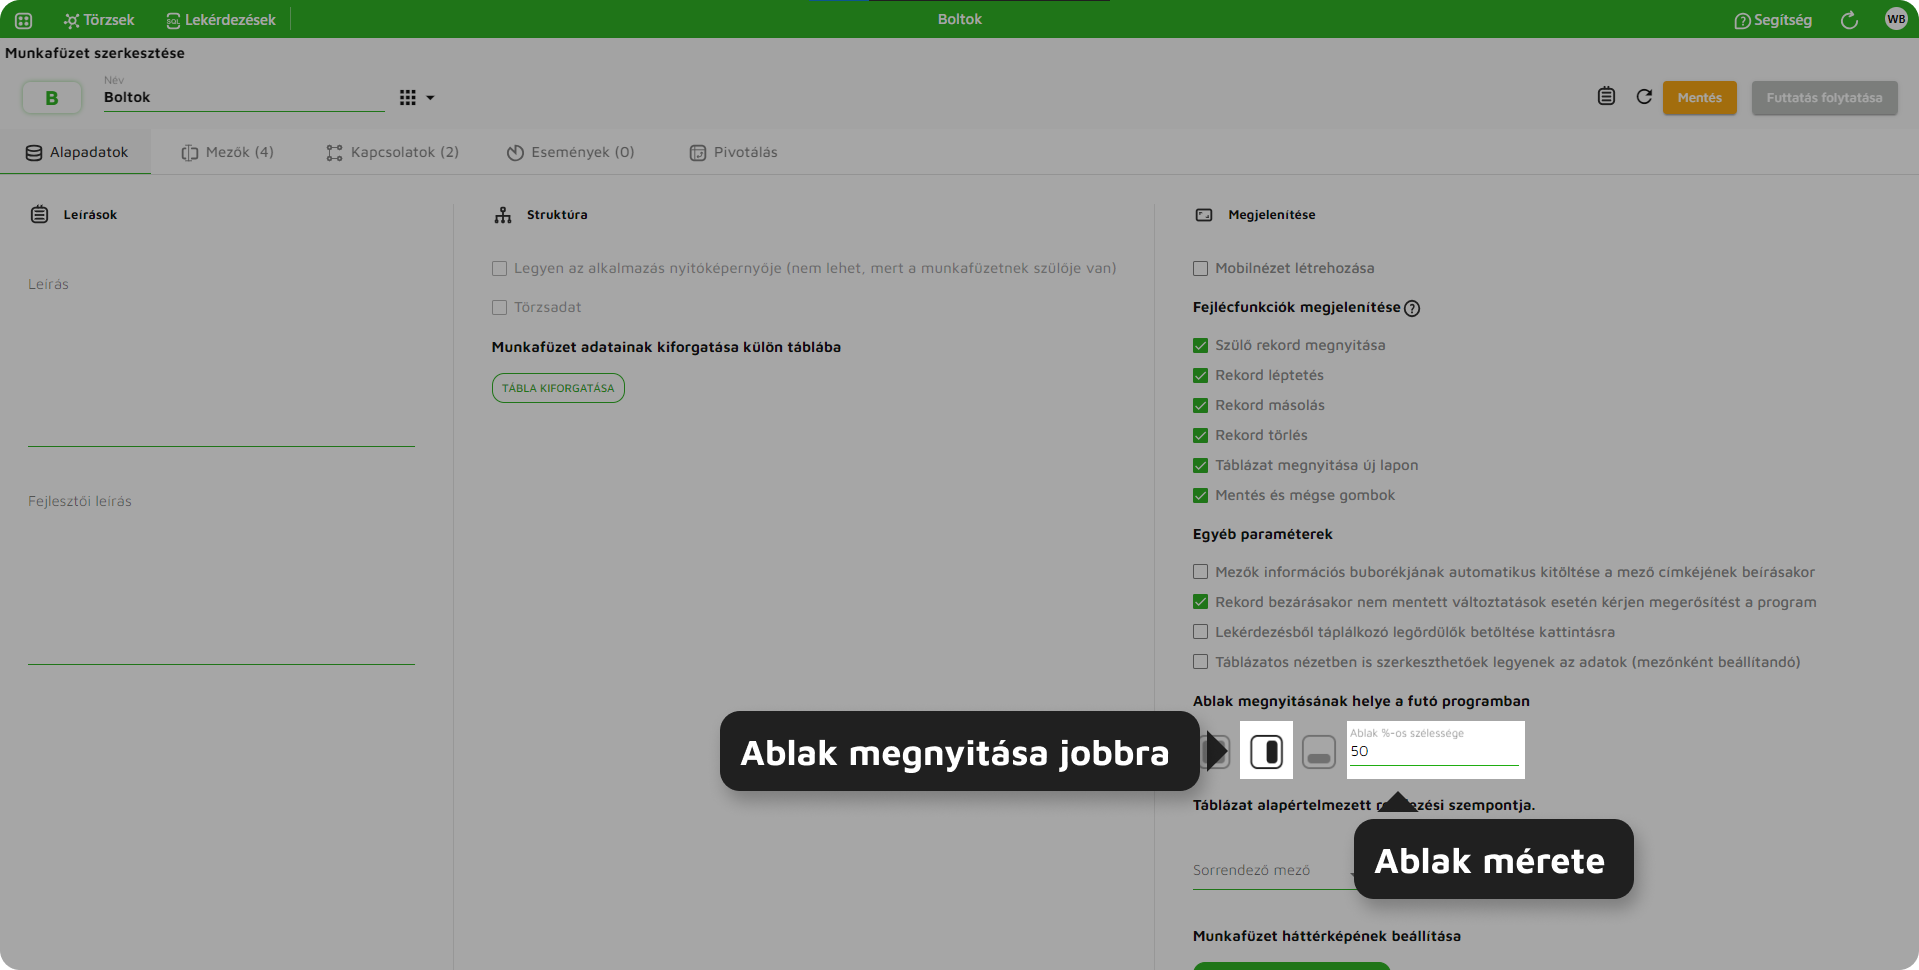Viewport: 1919px width, 970px height.
Task: Toggle the Törzsadat checkbox
Action: pos(499,307)
